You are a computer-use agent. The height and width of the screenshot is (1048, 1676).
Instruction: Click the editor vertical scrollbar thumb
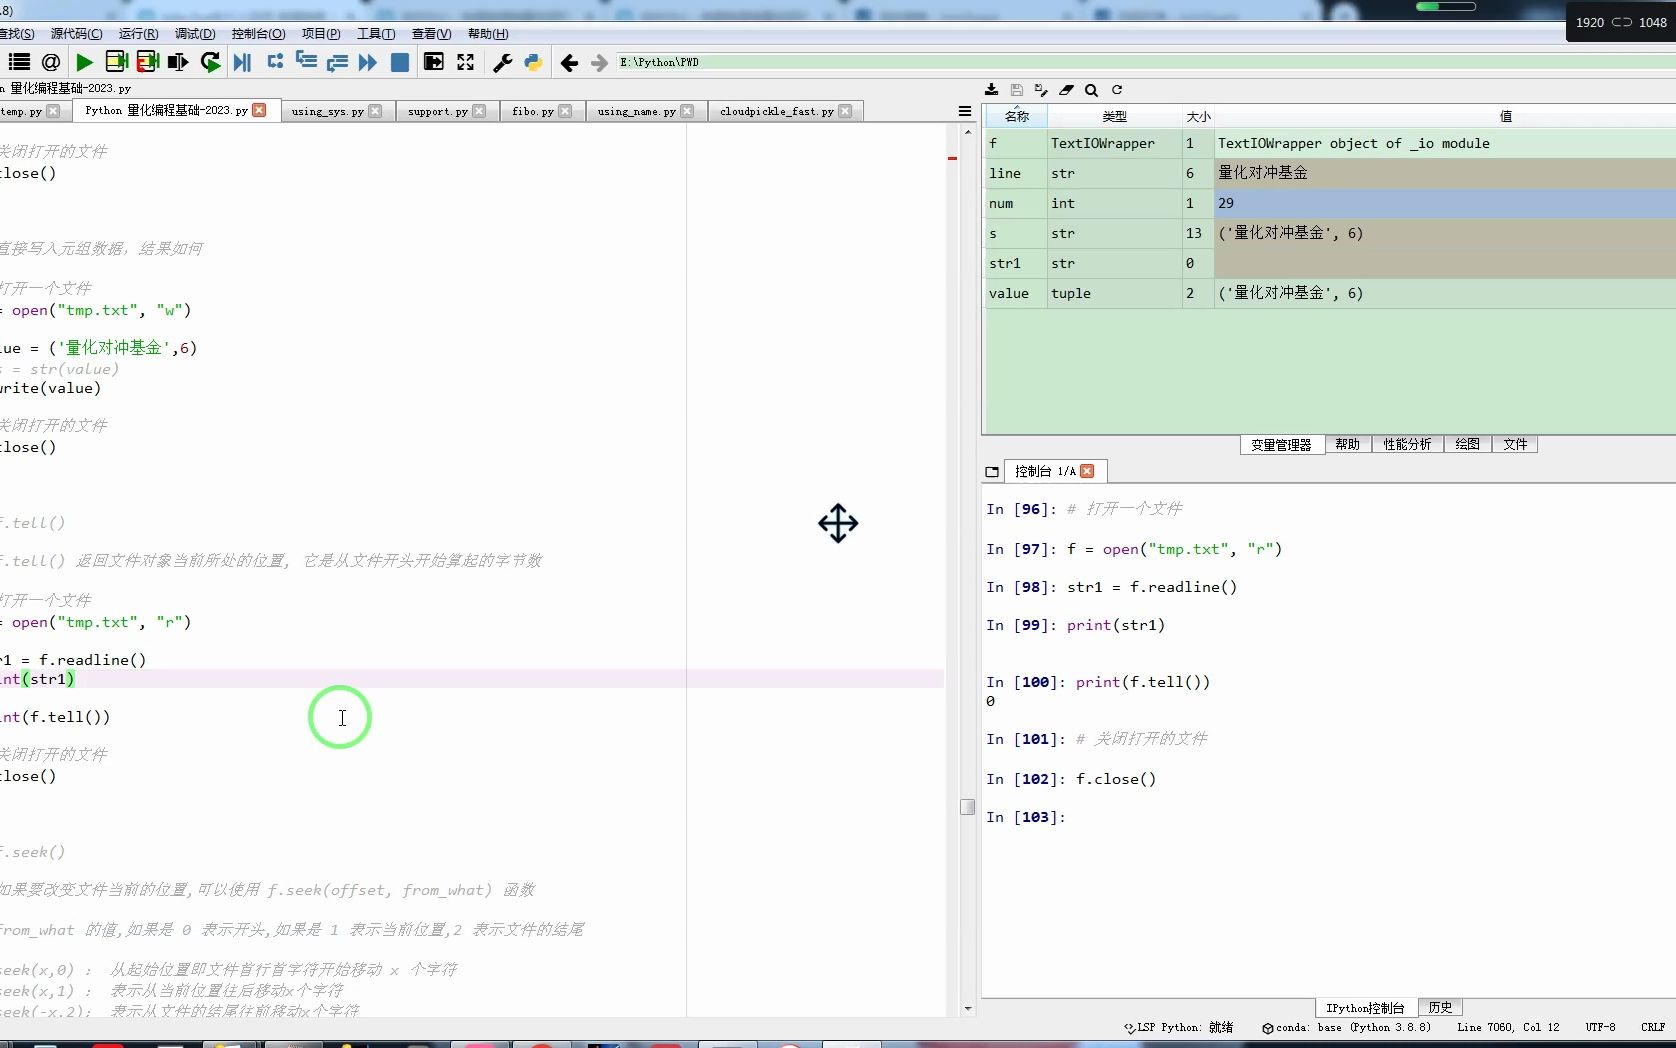click(x=967, y=806)
